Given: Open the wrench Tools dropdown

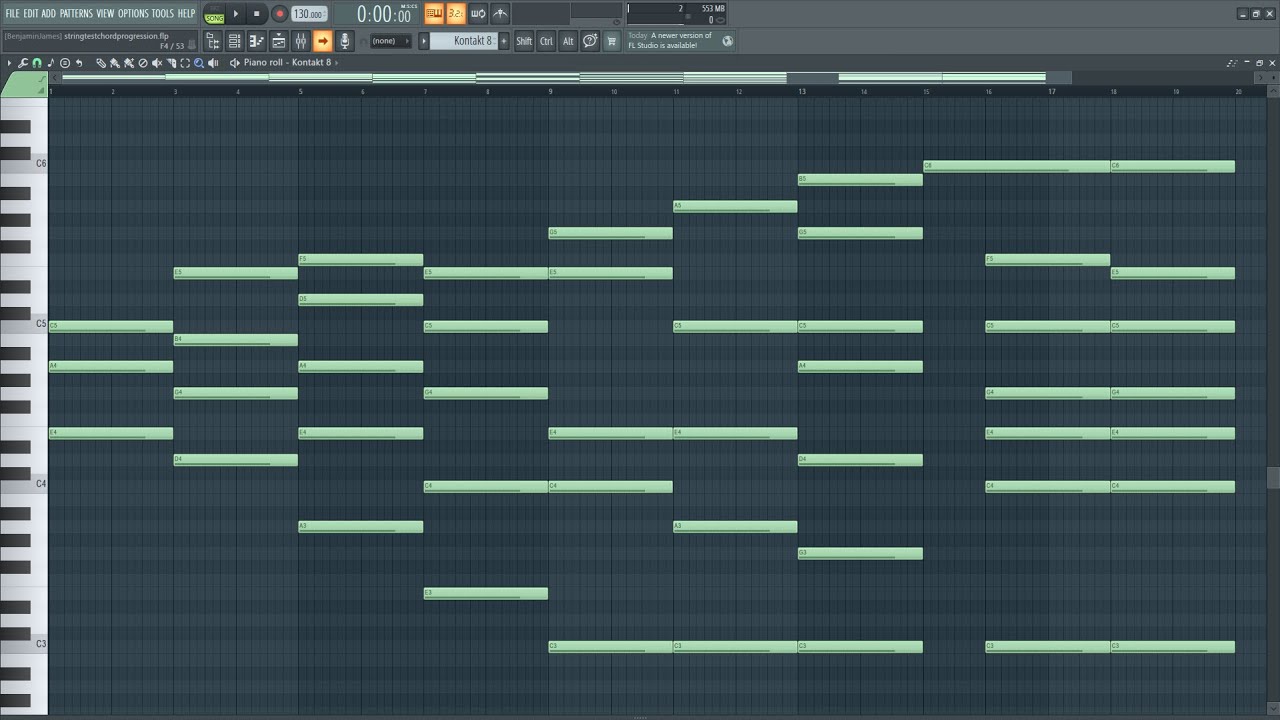Looking at the screenshot, I should point(23,63).
